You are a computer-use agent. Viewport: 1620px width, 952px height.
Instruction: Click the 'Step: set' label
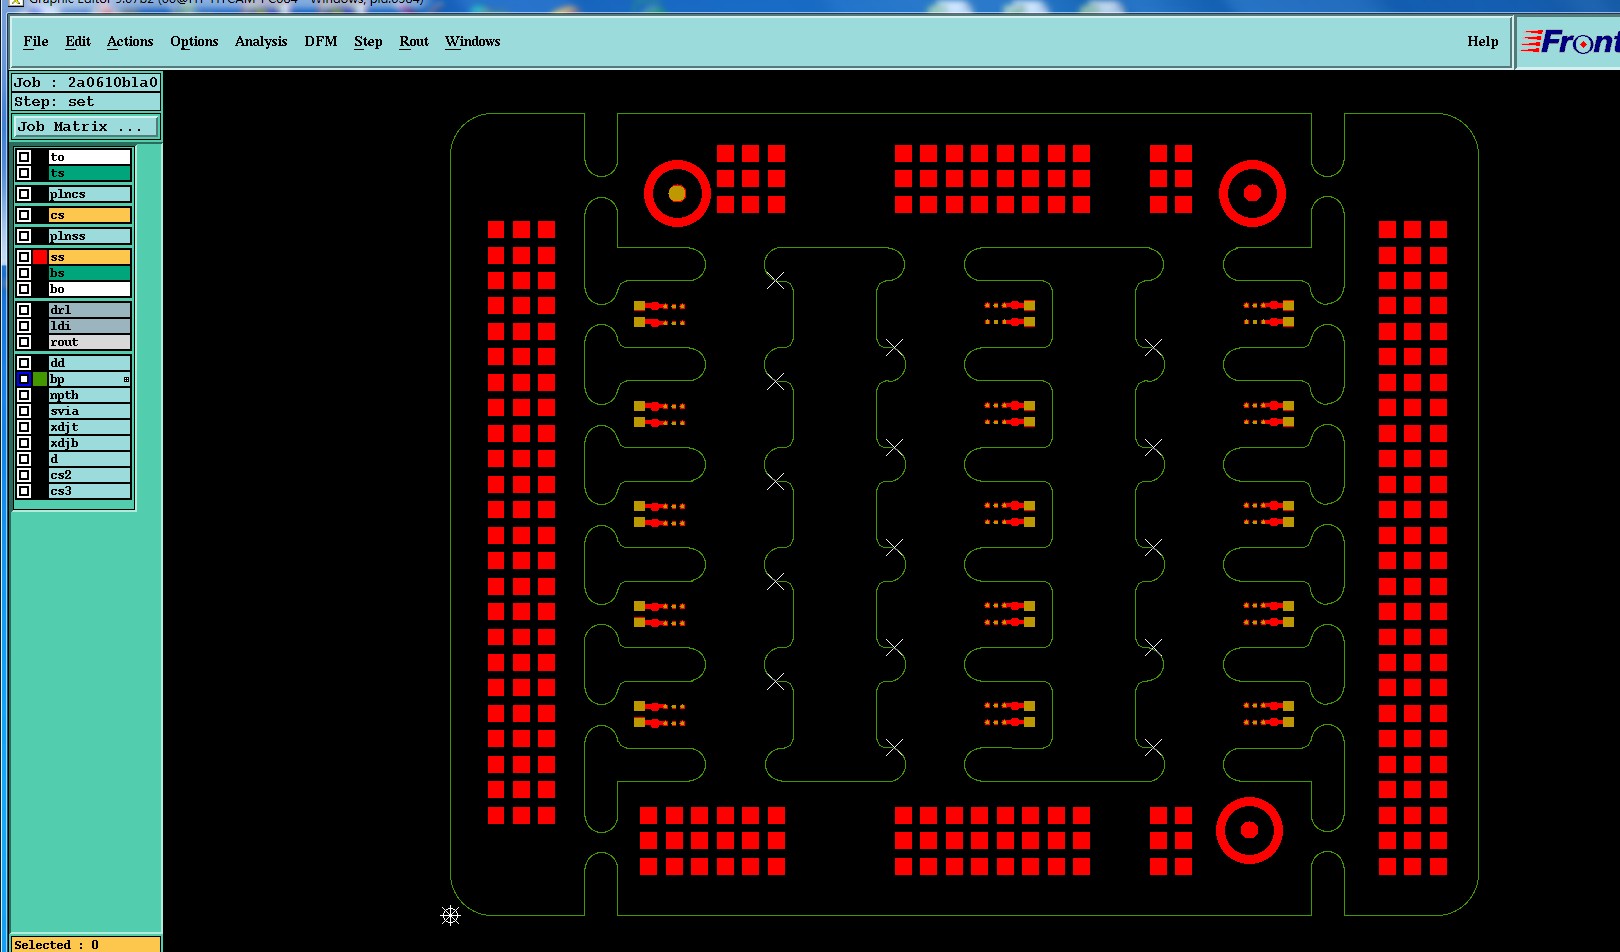86,102
